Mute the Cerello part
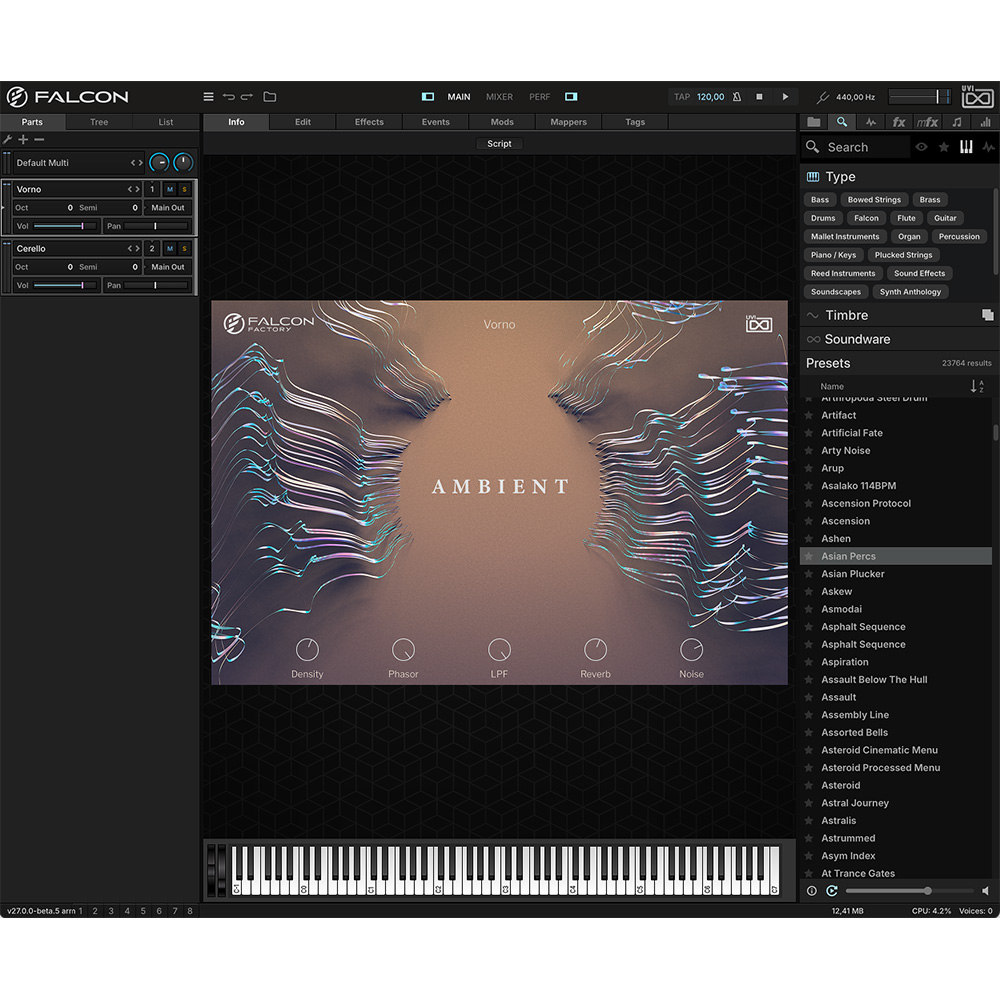 tap(170, 249)
